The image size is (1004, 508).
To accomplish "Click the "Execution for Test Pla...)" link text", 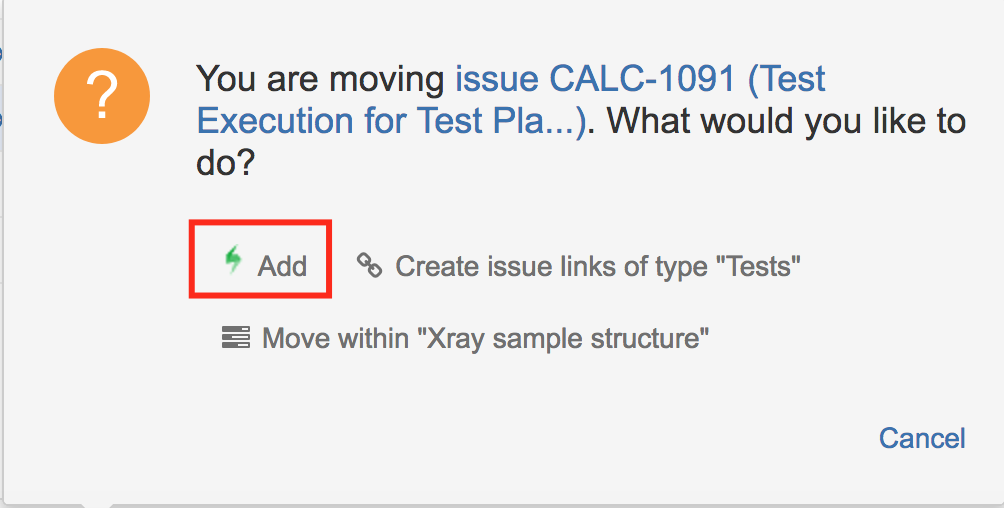I will coord(391,120).
